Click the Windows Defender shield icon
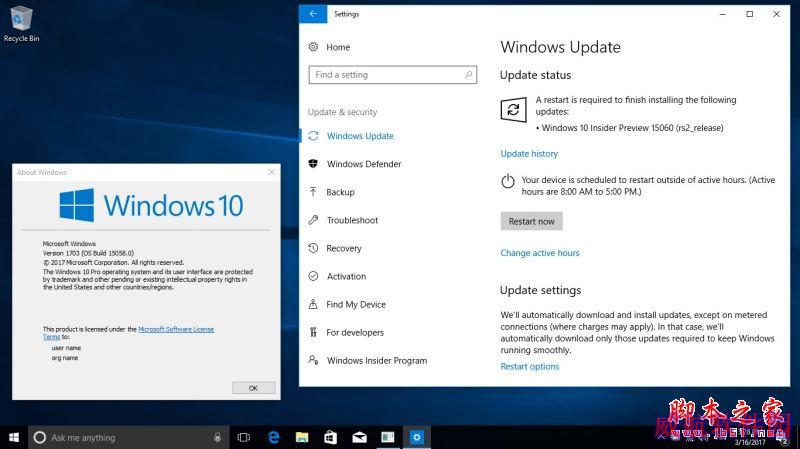The height and width of the screenshot is (449, 800). click(313, 164)
